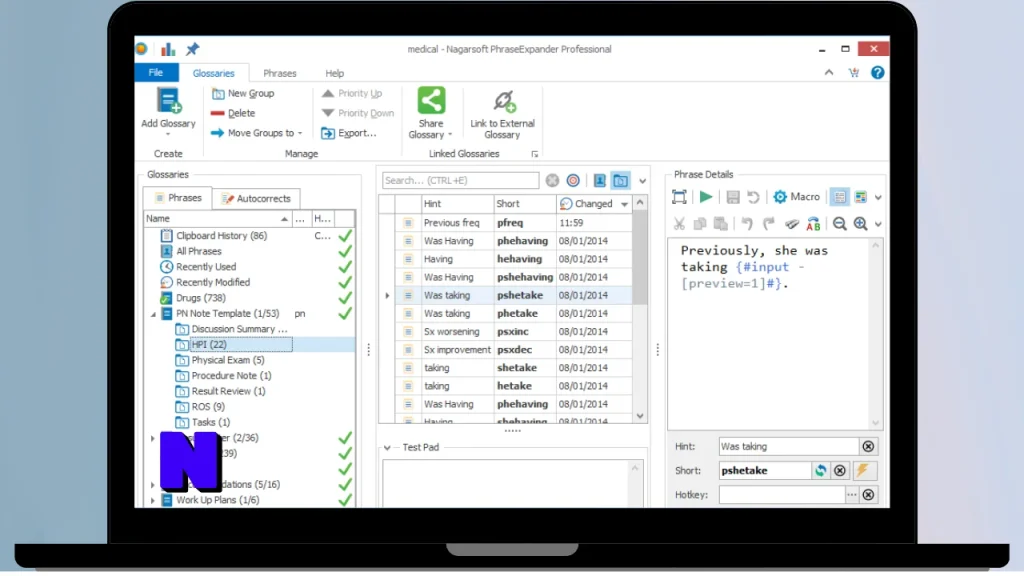This screenshot has height=576, width=1024.
Task: Create a New Group
Action: [243, 93]
